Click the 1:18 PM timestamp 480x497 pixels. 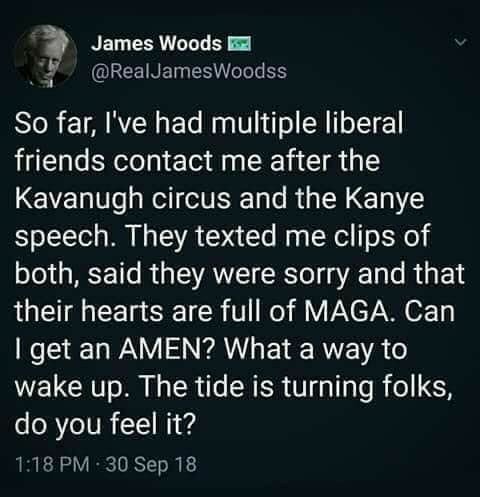(52, 464)
